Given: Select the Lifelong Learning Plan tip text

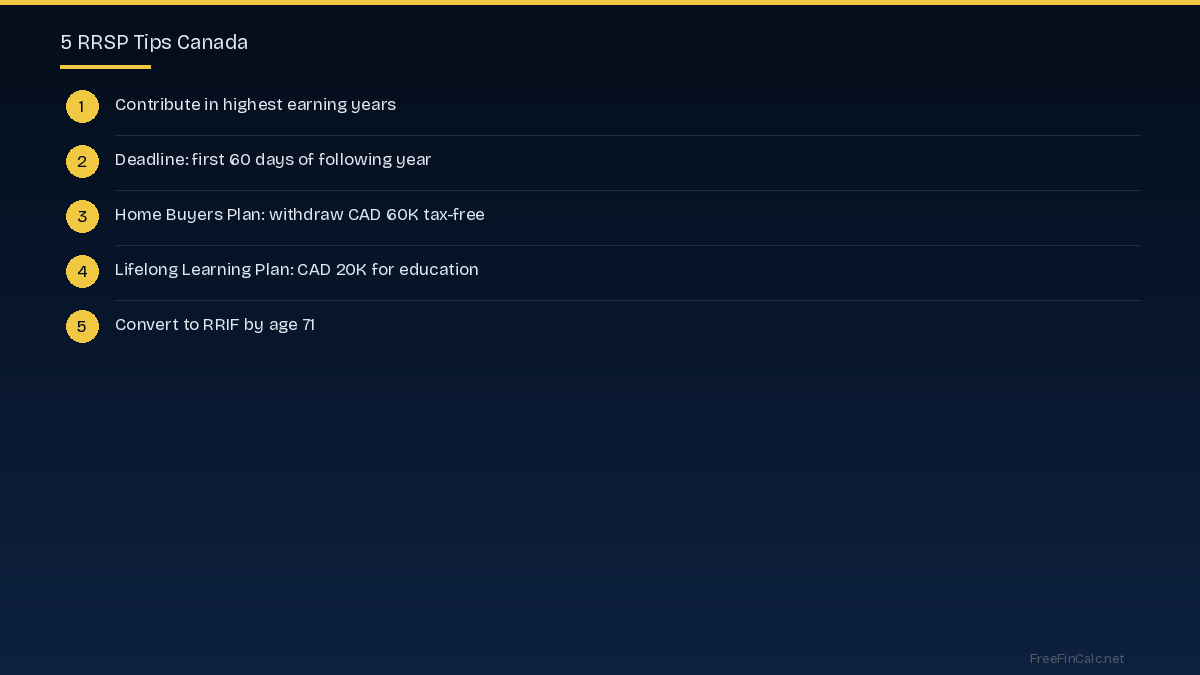Looking at the screenshot, I should tap(297, 270).
